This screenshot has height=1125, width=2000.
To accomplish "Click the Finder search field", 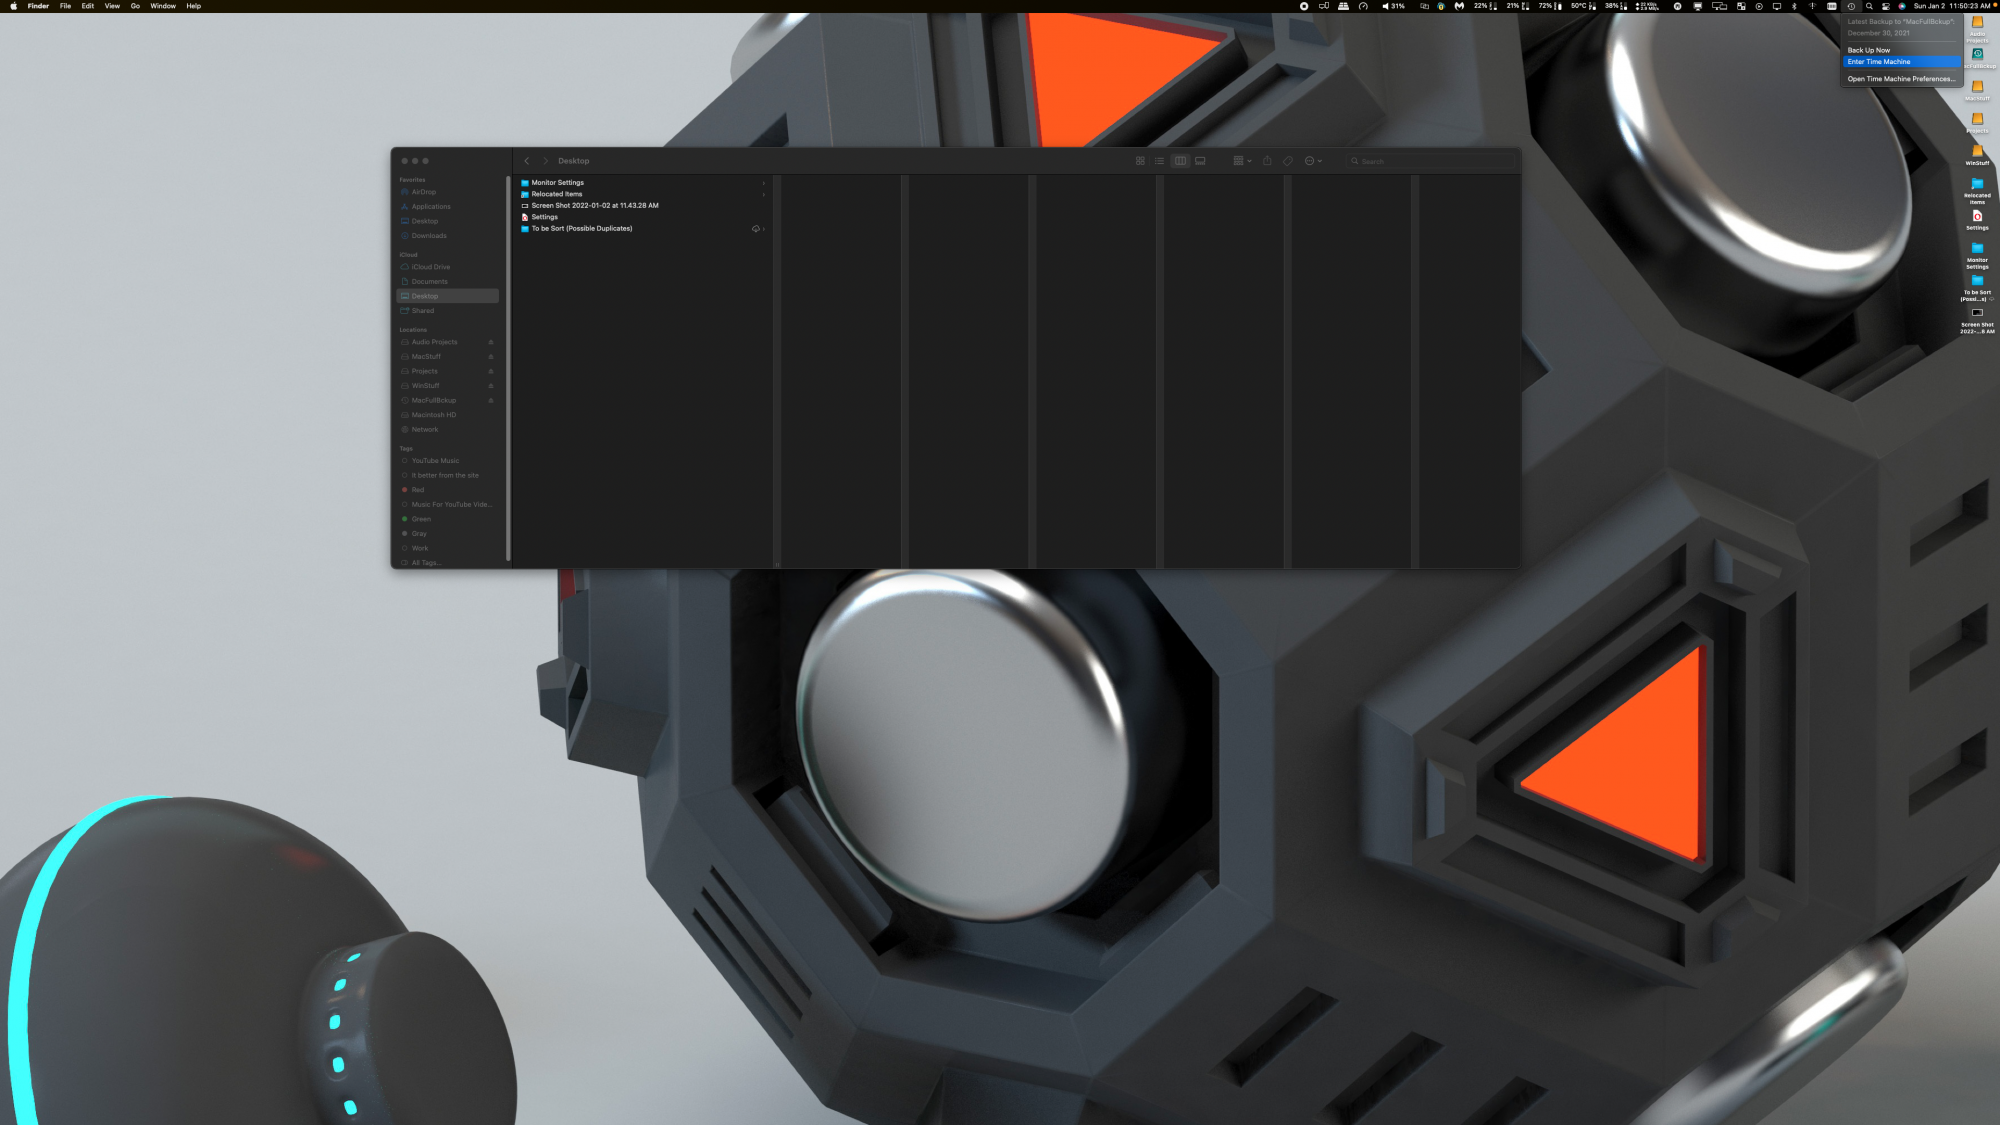I will [x=1430, y=161].
